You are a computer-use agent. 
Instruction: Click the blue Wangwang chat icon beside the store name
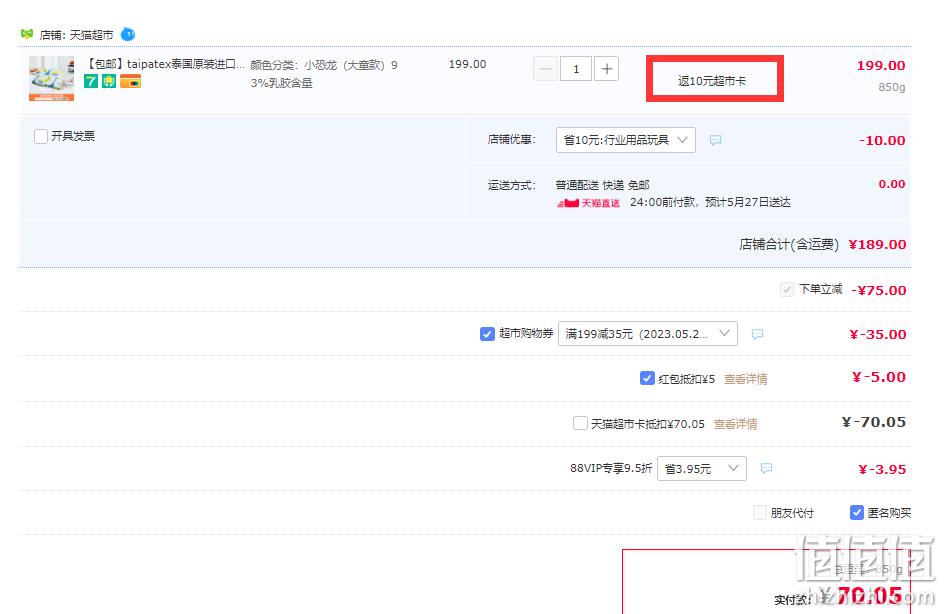128,34
